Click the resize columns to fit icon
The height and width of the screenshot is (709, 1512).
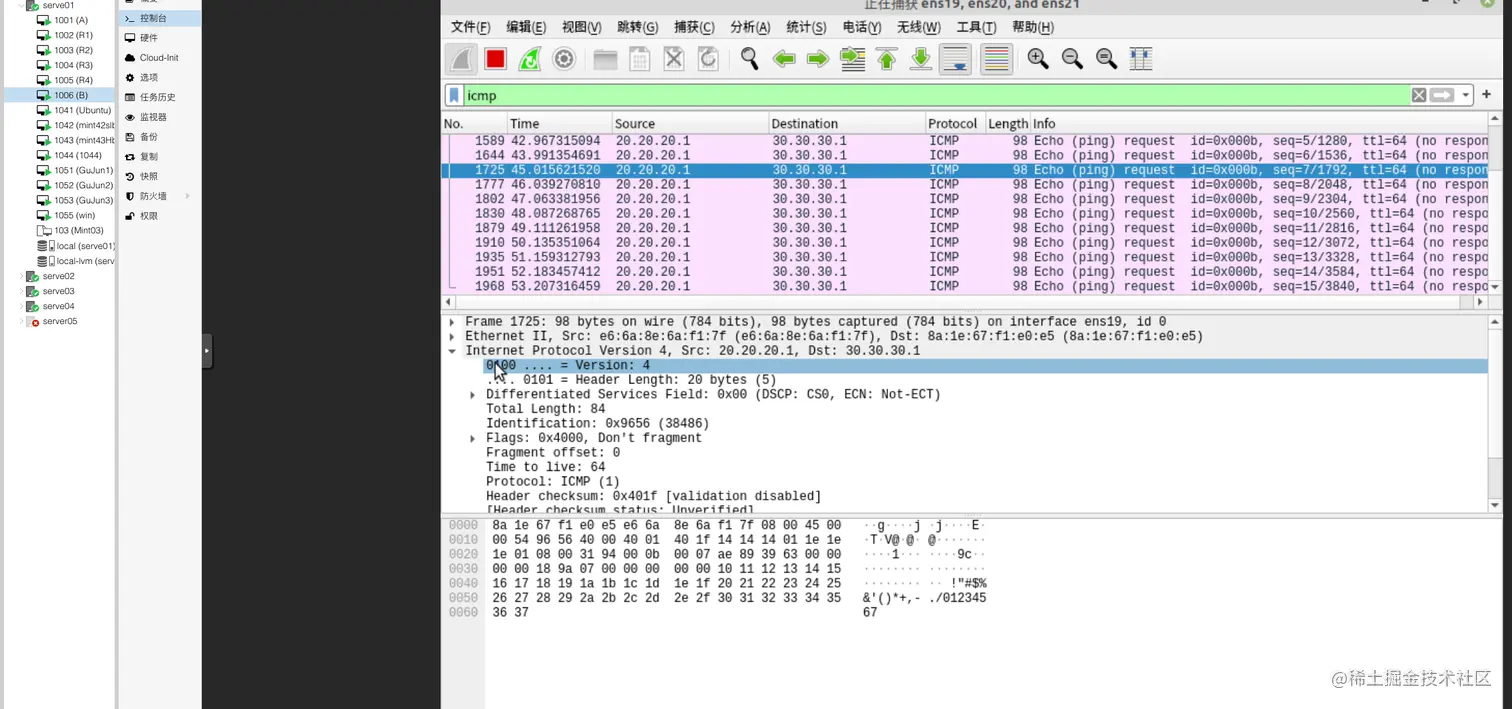pyautogui.click(x=1141, y=59)
